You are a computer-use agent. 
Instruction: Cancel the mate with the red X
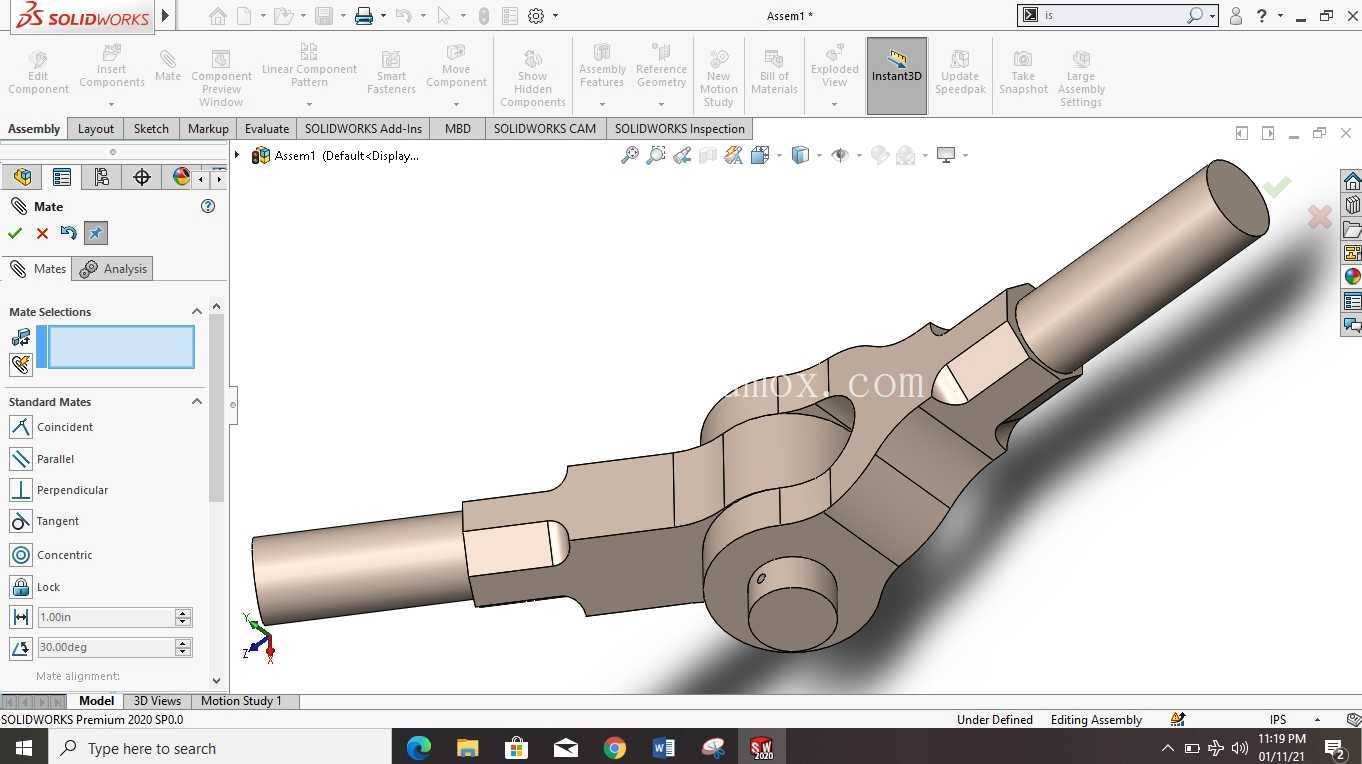click(x=42, y=233)
